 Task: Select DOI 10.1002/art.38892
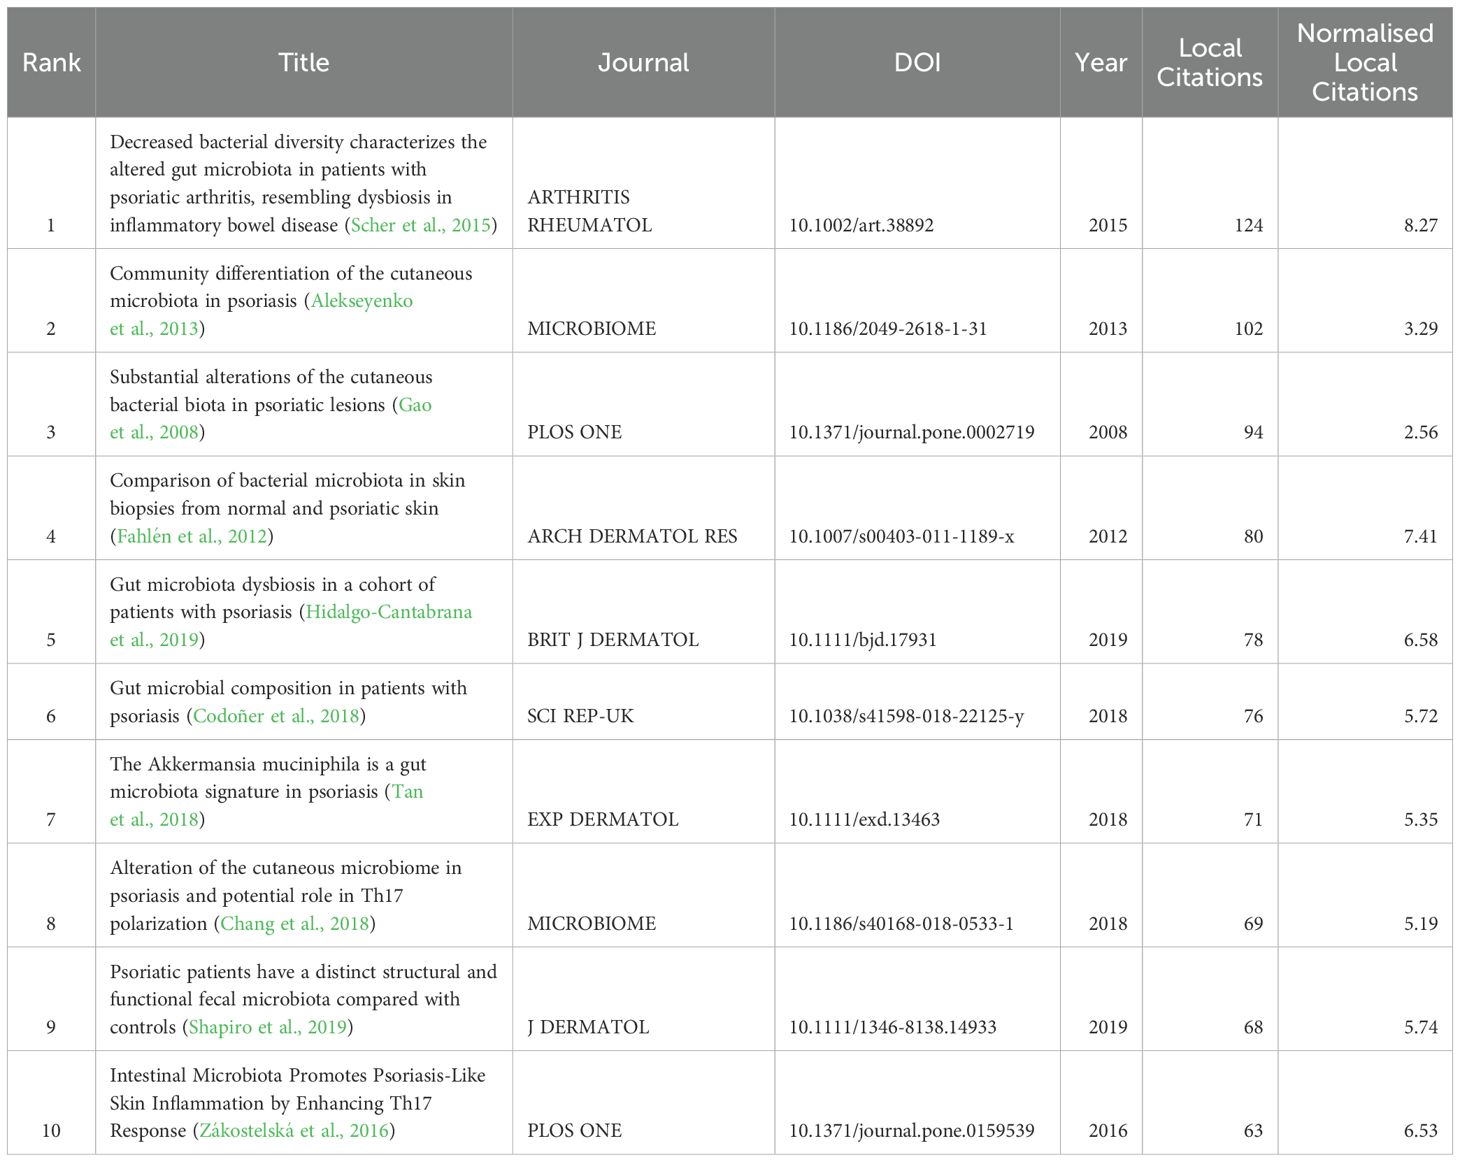click(x=861, y=225)
